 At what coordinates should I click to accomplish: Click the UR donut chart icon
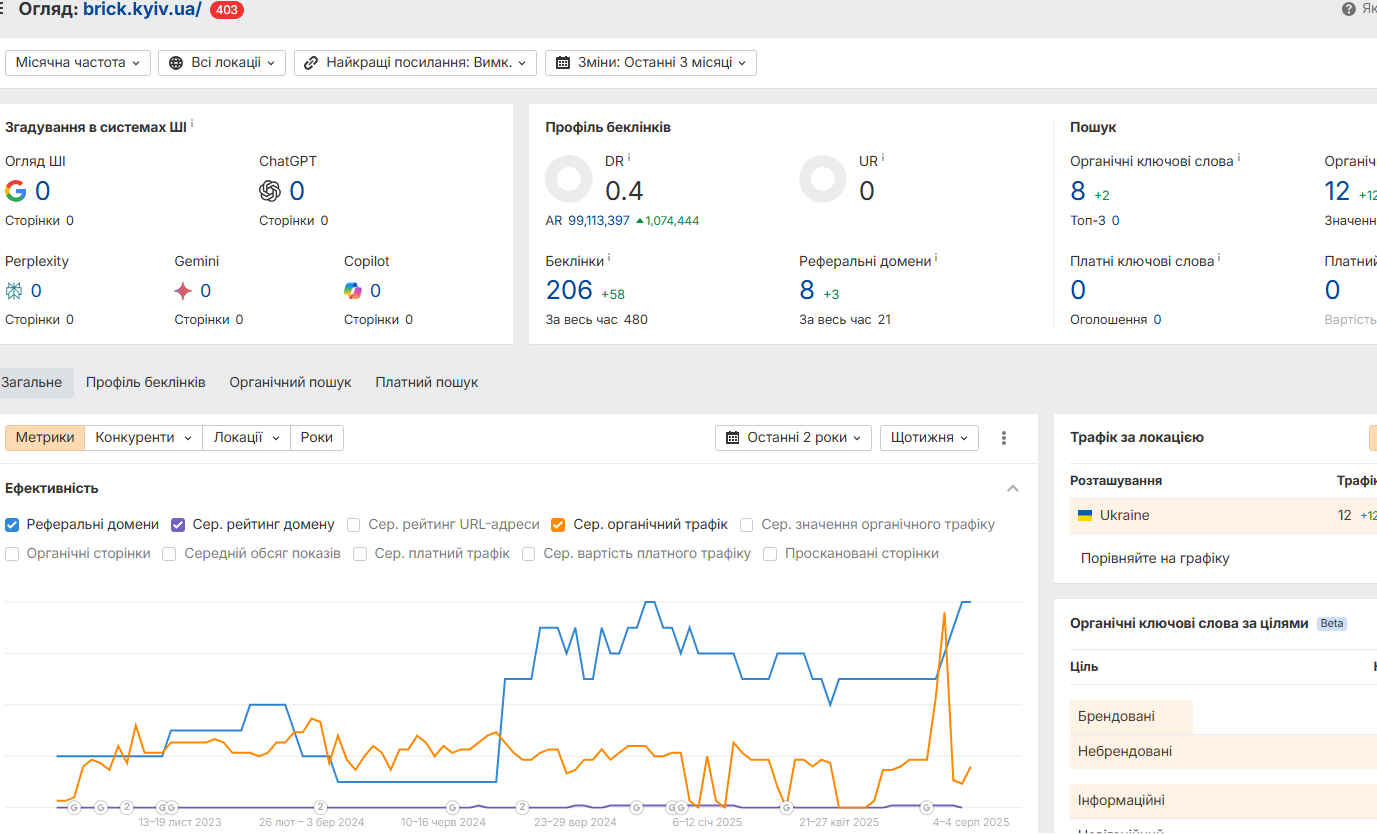pyautogui.click(x=823, y=180)
